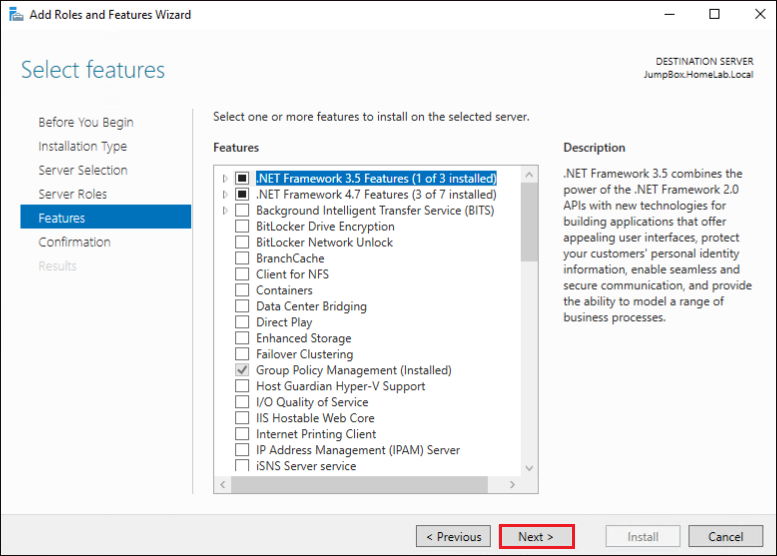The image size is (777, 556).
Task: Toggle .NET Framework 3.5 Features checkbox
Action: coord(242,178)
